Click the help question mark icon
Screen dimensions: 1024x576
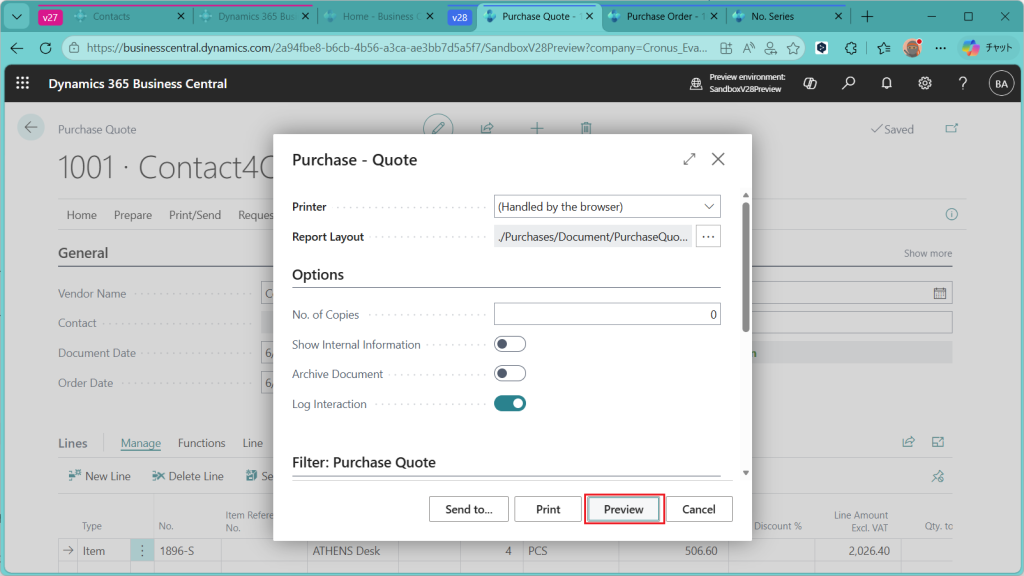(963, 84)
